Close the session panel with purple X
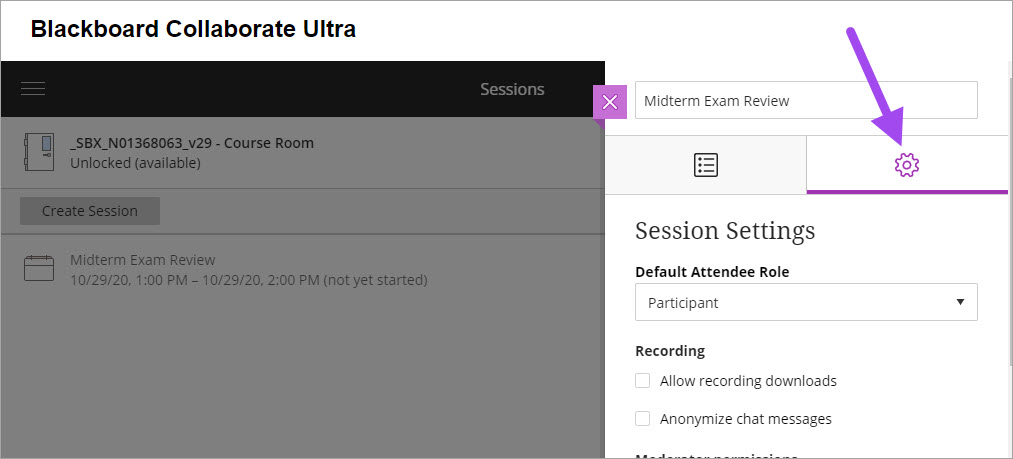Image resolution: width=1013 pixels, height=459 pixels. click(x=610, y=102)
